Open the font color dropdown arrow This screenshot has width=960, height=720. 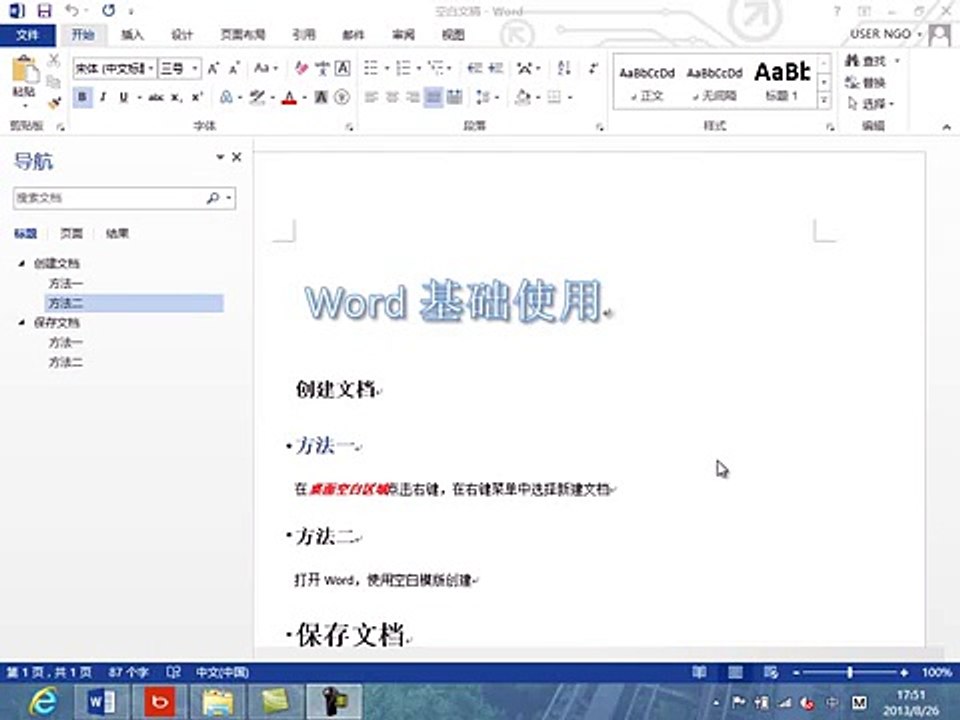point(304,97)
